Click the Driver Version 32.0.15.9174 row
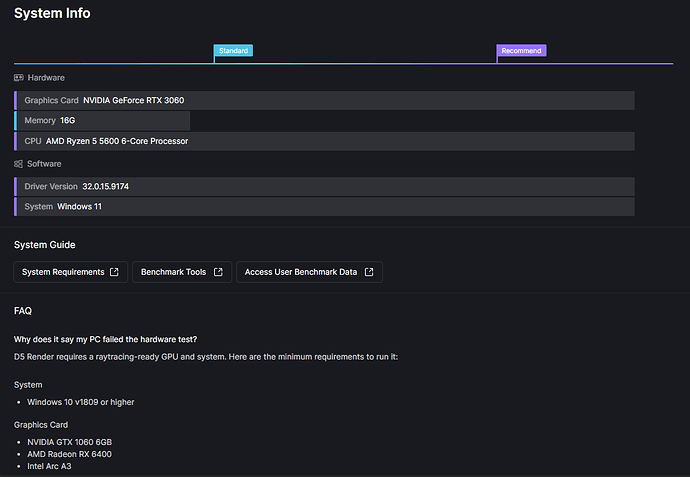 [324, 186]
